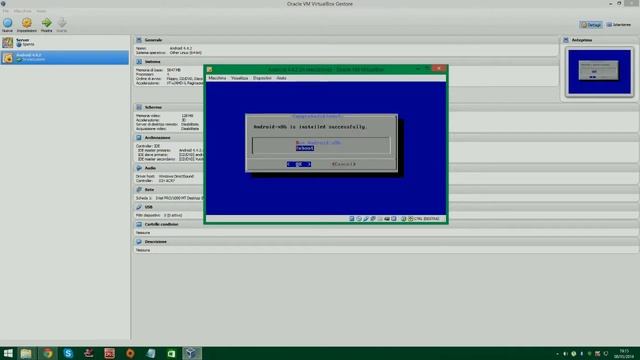Open Dispositivi menu in the VM window
Viewport: 640px width, 360px height.
coord(262,78)
